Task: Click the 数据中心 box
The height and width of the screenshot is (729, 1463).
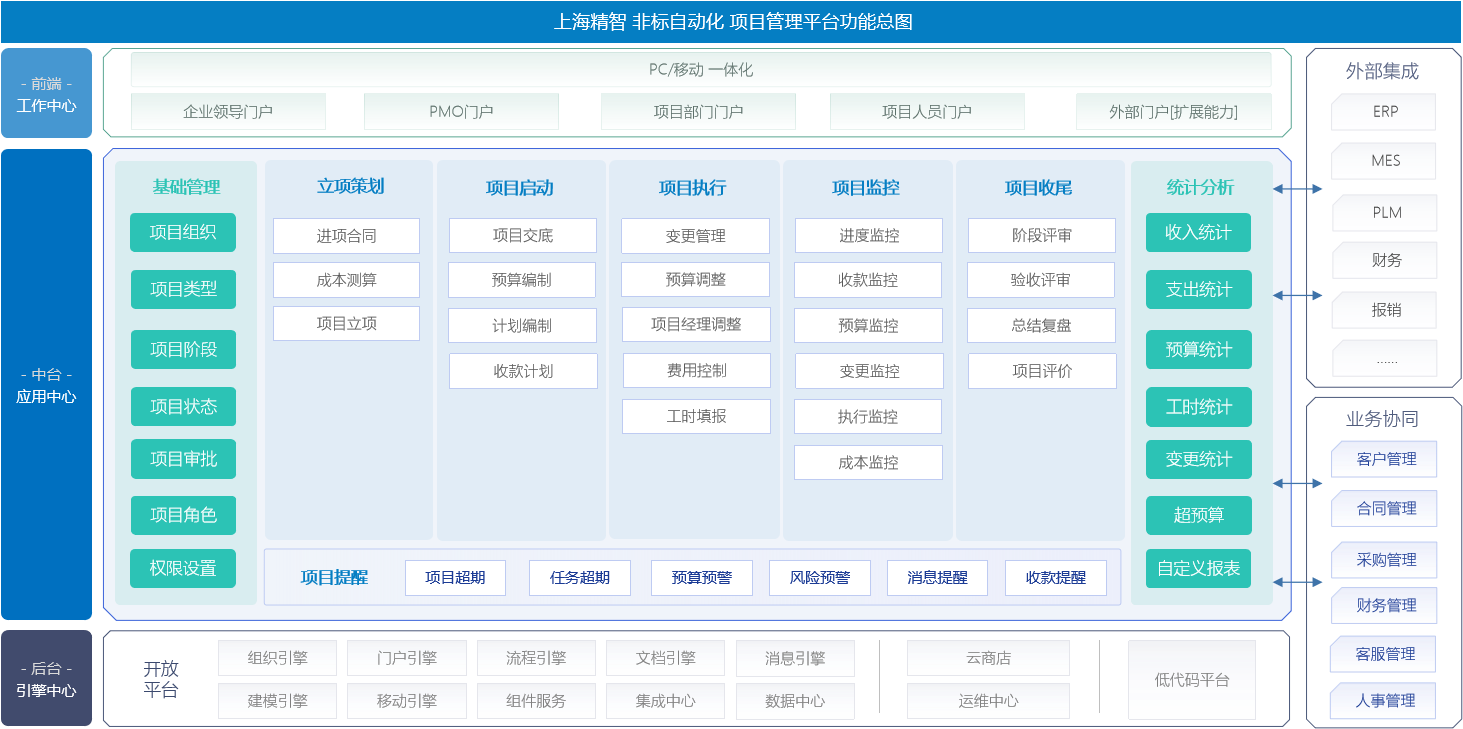Action: tap(795, 701)
